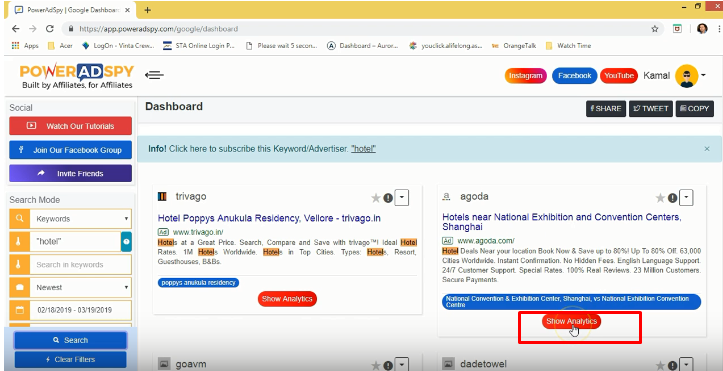Click the Chrome extension icon near avatar
Image resolution: width=723 pixels, height=371 pixels.
[x=677, y=29]
